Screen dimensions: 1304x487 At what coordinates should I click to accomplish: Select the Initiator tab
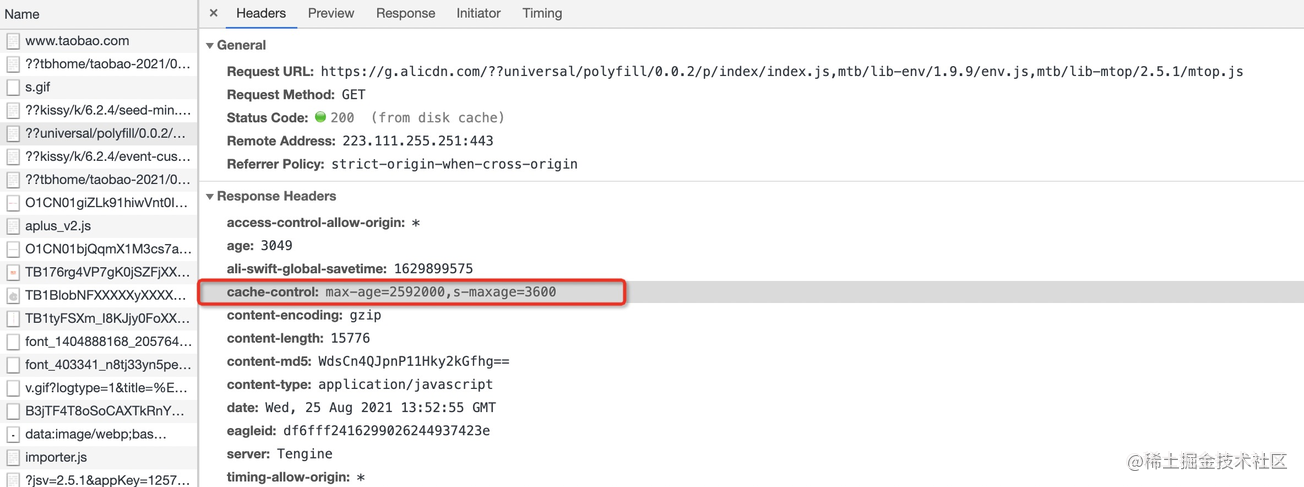tap(478, 13)
